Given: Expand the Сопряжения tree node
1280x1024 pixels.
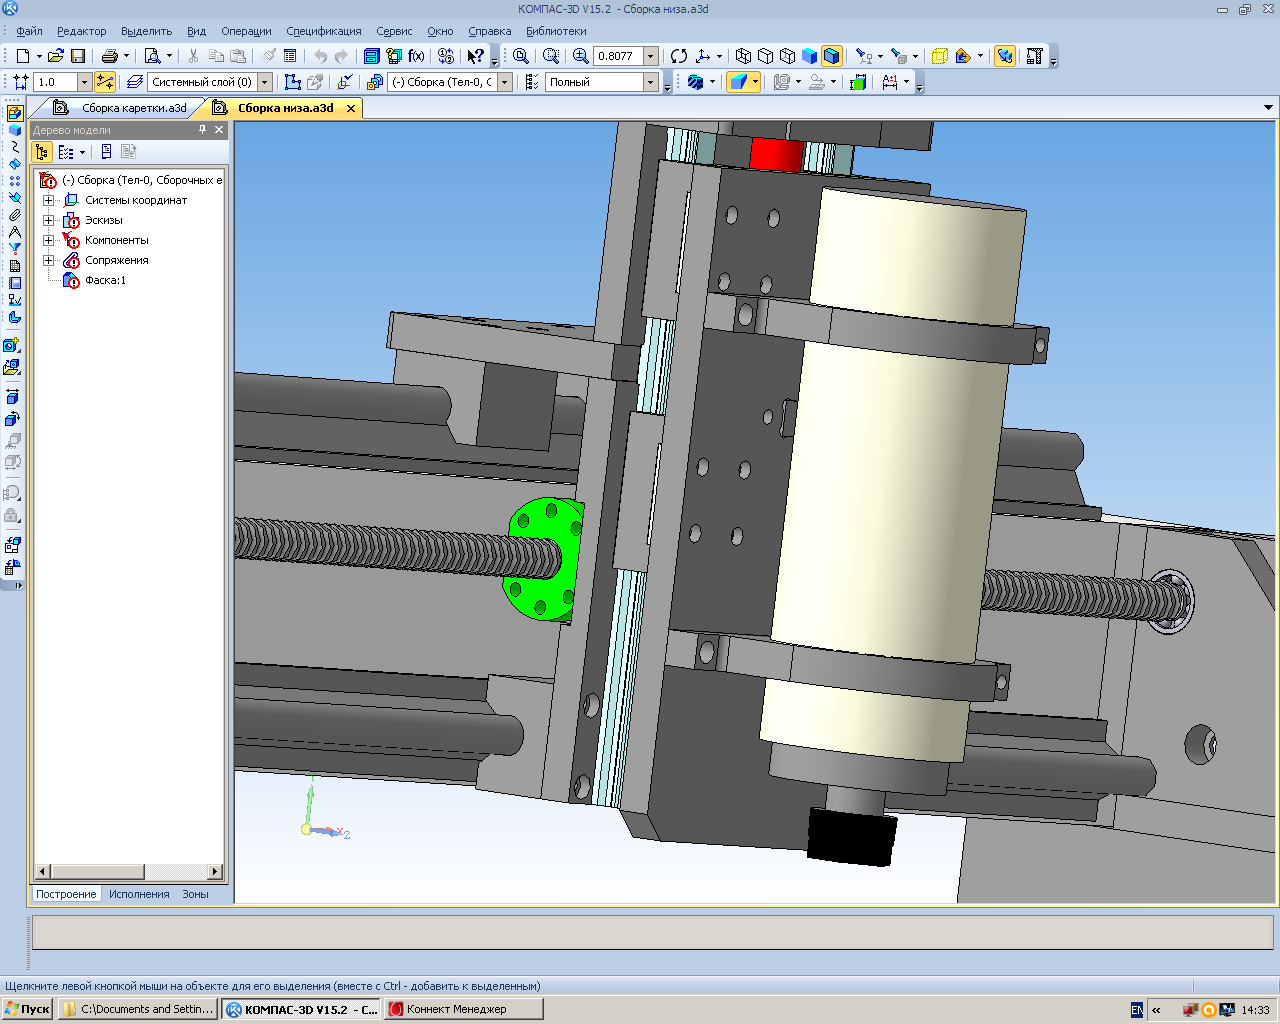Looking at the screenshot, I should click(48, 260).
